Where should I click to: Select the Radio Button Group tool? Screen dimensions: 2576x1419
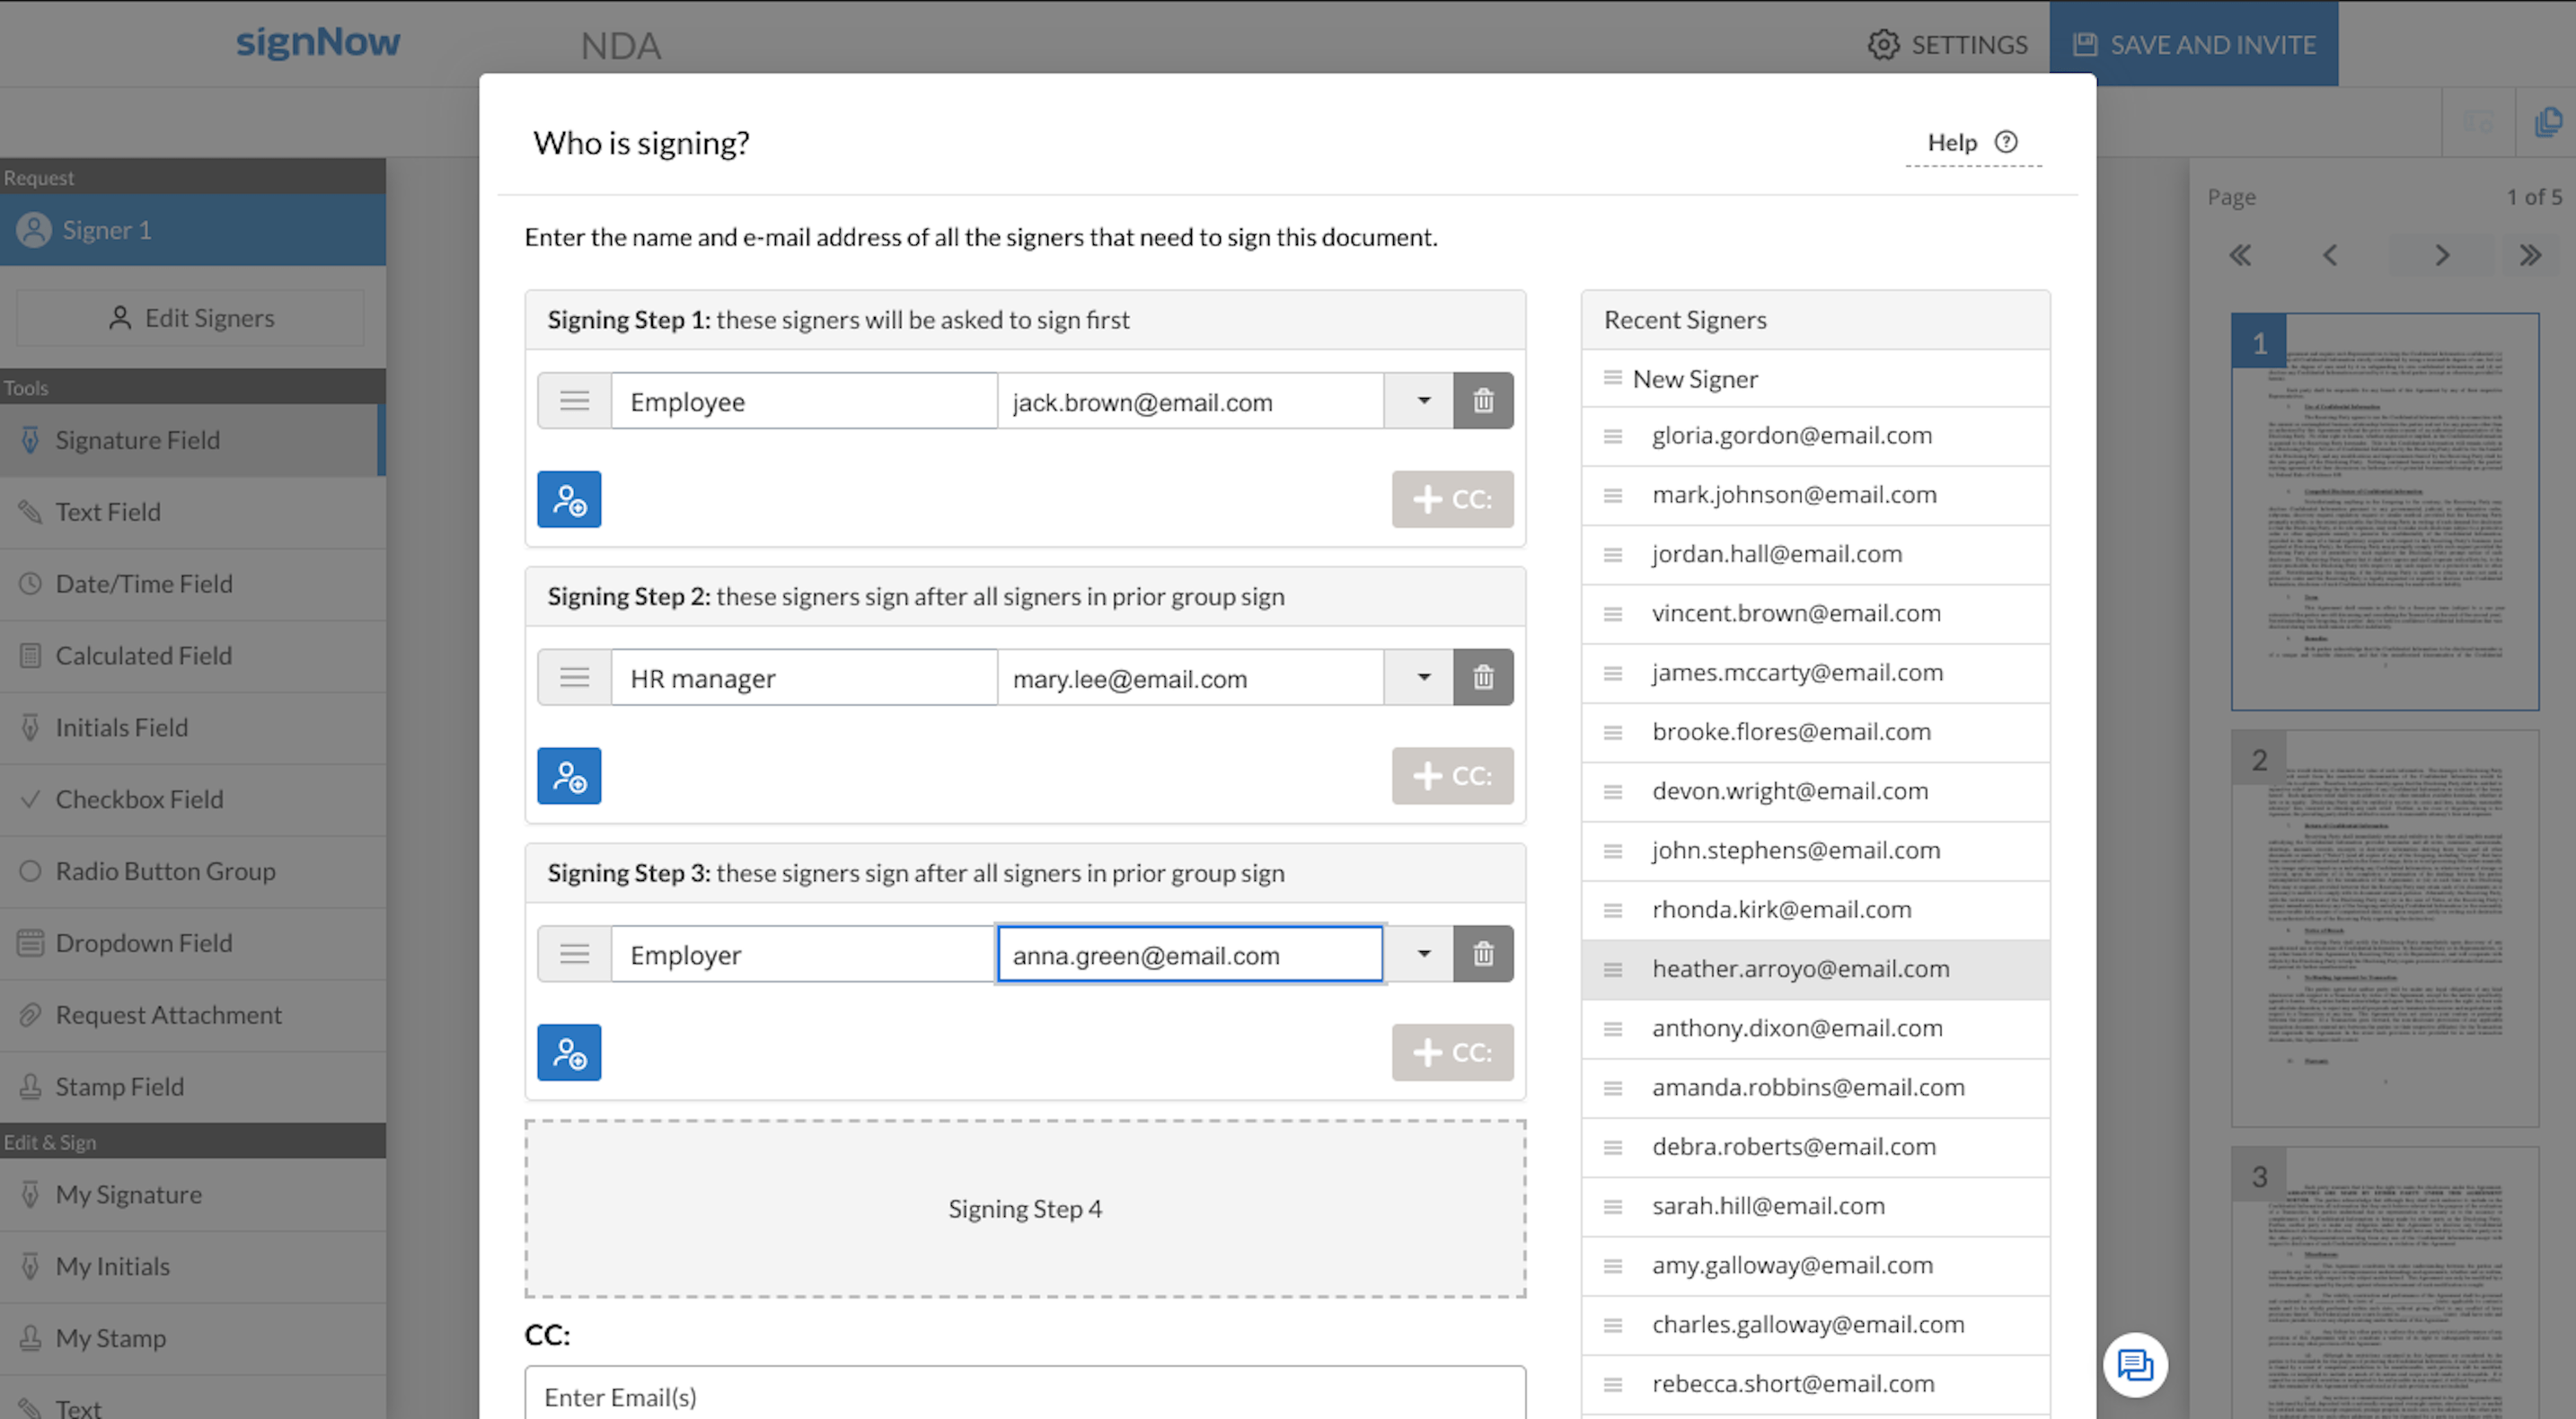pyautogui.click(x=165, y=871)
